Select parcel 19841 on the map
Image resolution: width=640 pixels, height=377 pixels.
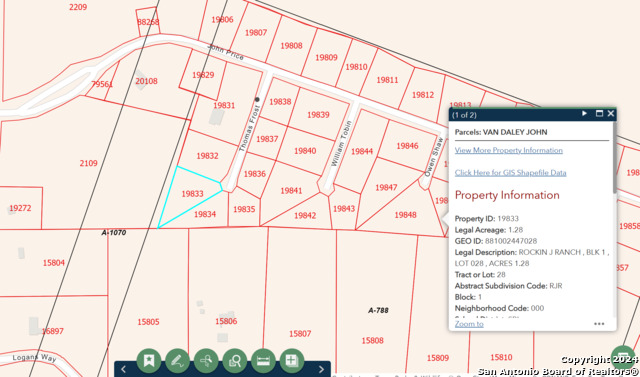pyautogui.click(x=291, y=191)
